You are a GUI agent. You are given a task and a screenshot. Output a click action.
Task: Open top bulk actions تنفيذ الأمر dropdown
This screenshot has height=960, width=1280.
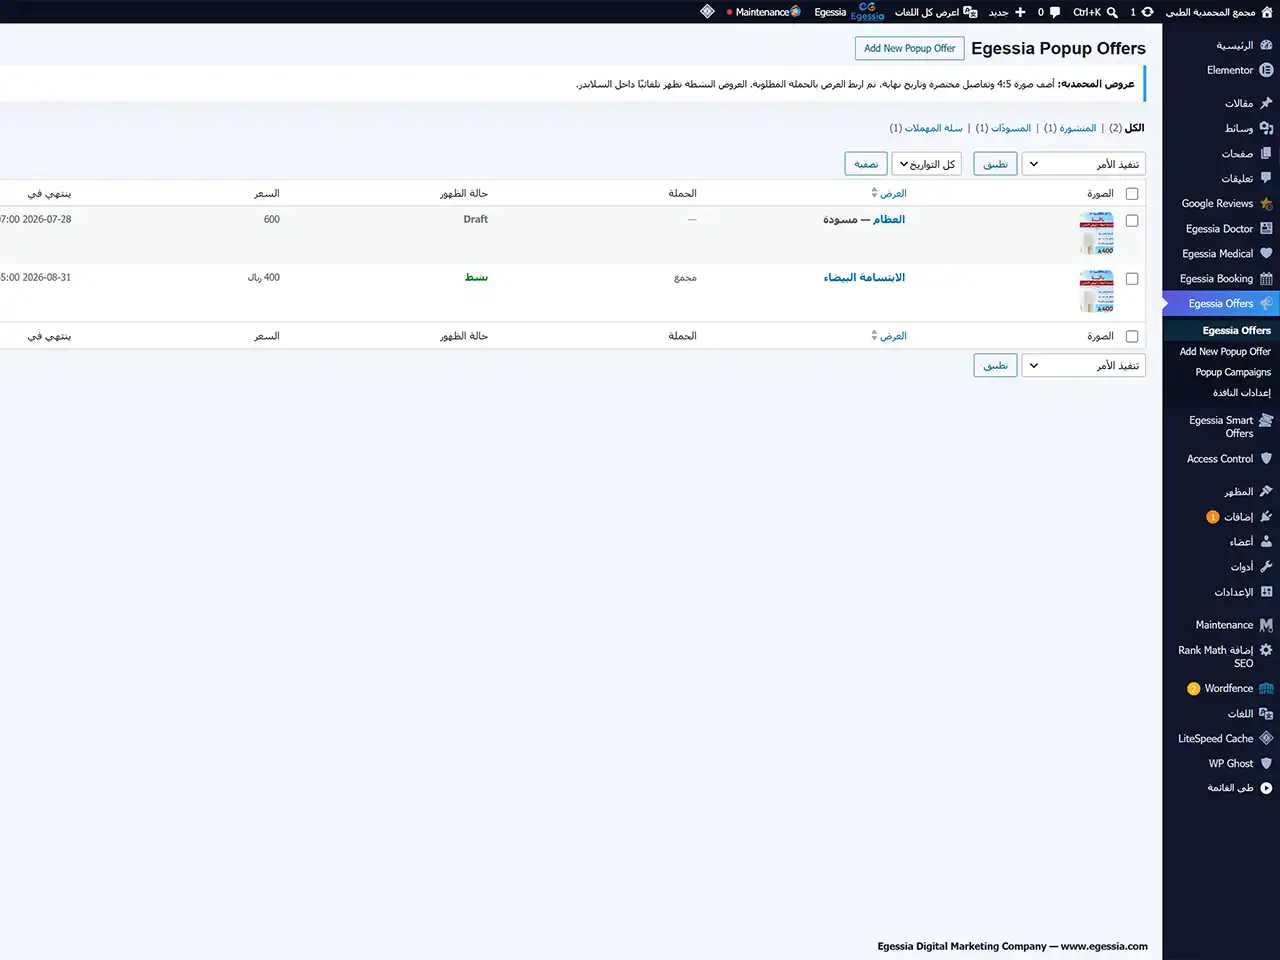[1083, 164]
